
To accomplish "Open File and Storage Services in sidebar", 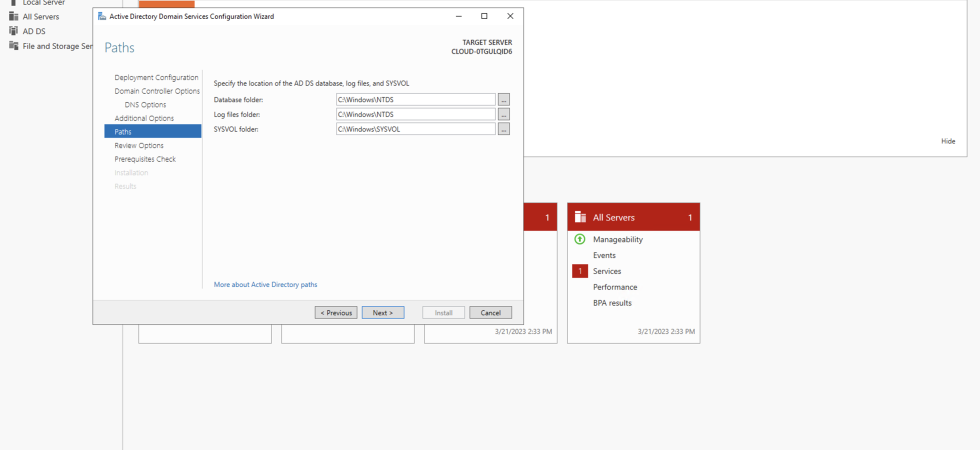I will point(58,46).
